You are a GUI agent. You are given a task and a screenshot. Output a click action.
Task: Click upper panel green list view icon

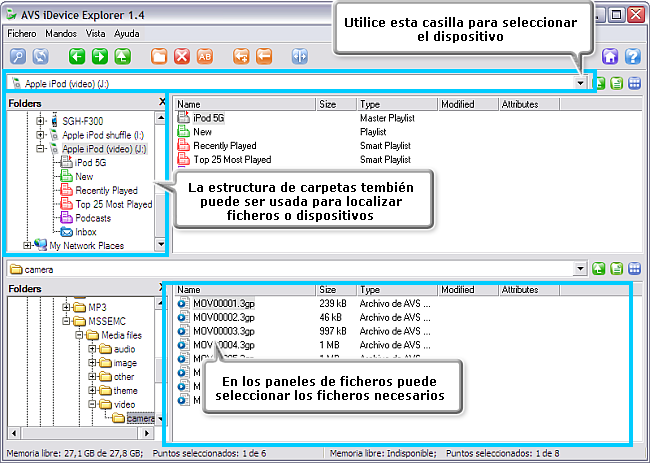[617, 83]
